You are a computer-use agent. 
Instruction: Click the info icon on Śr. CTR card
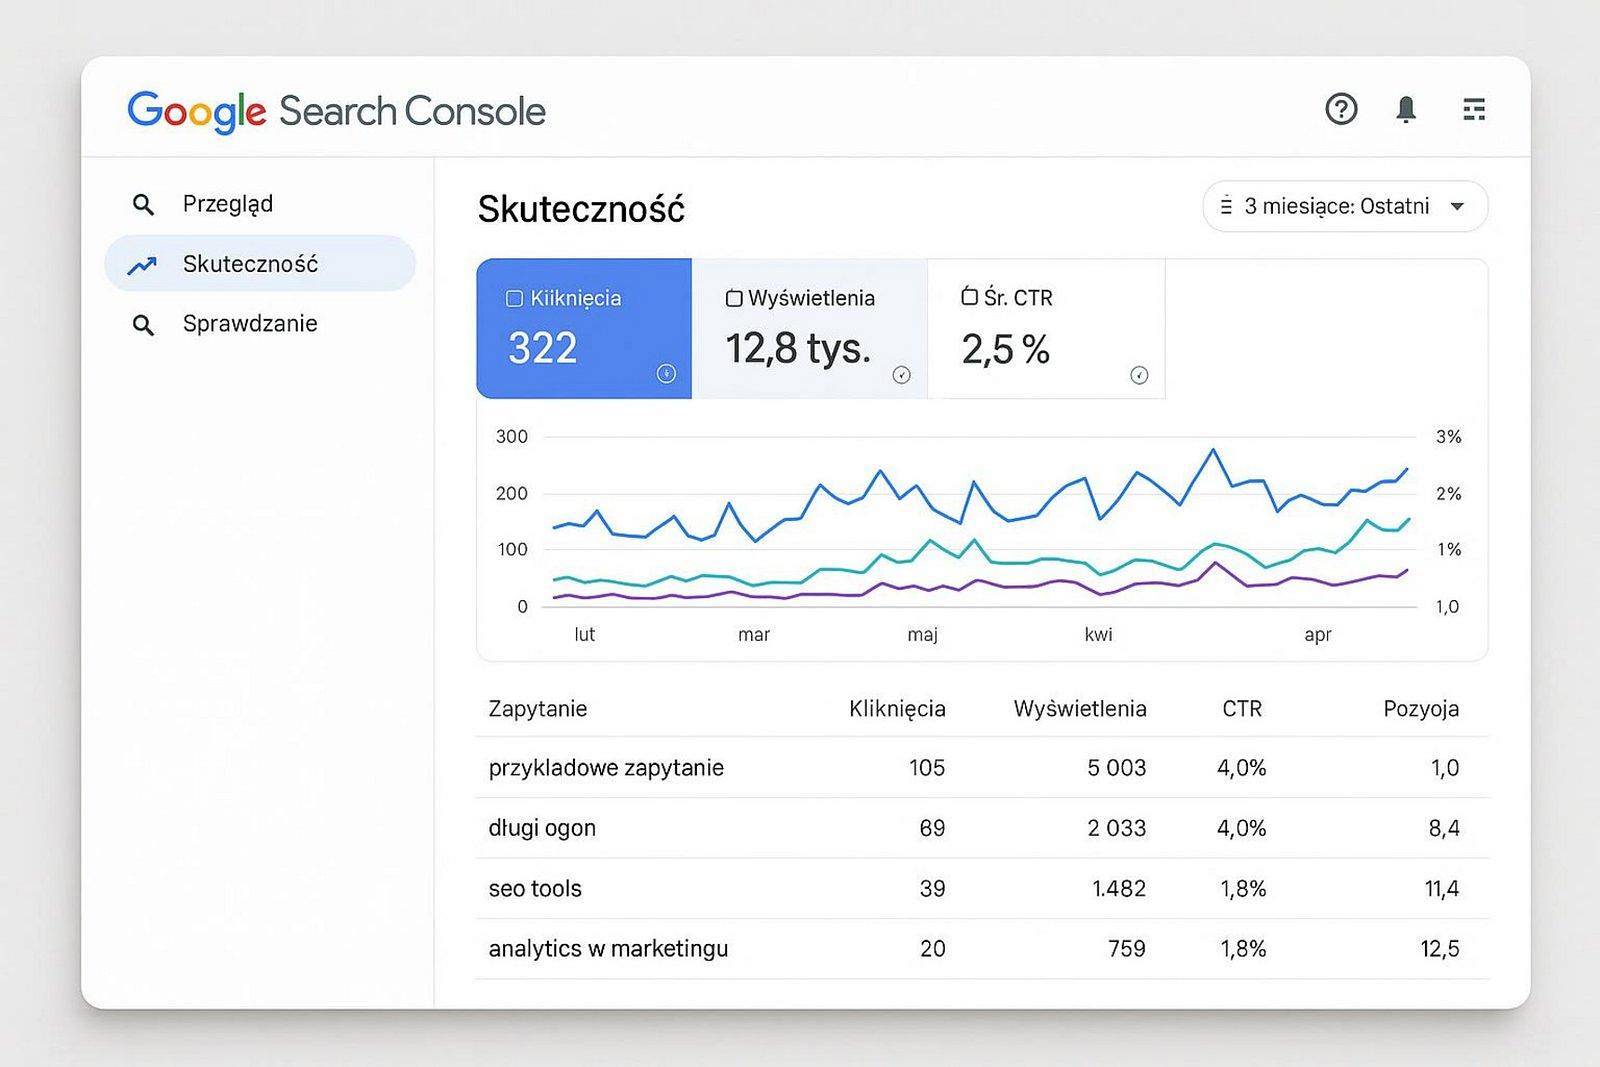[x=1139, y=375]
